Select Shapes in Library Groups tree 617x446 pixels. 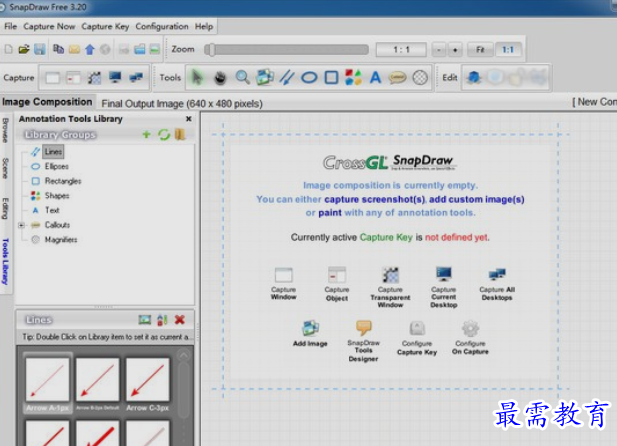pos(57,196)
